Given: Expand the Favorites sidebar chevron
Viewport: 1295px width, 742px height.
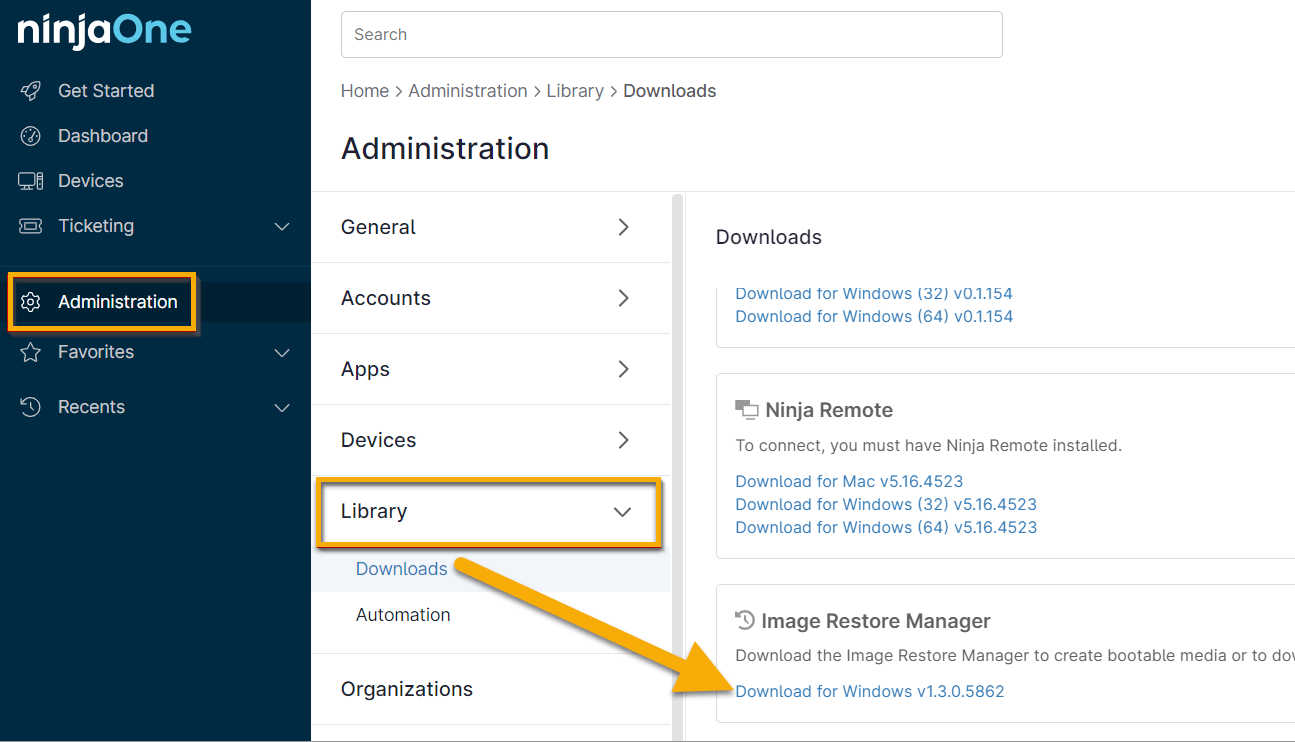Looking at the screenshot, I should (x=282, y=353).
